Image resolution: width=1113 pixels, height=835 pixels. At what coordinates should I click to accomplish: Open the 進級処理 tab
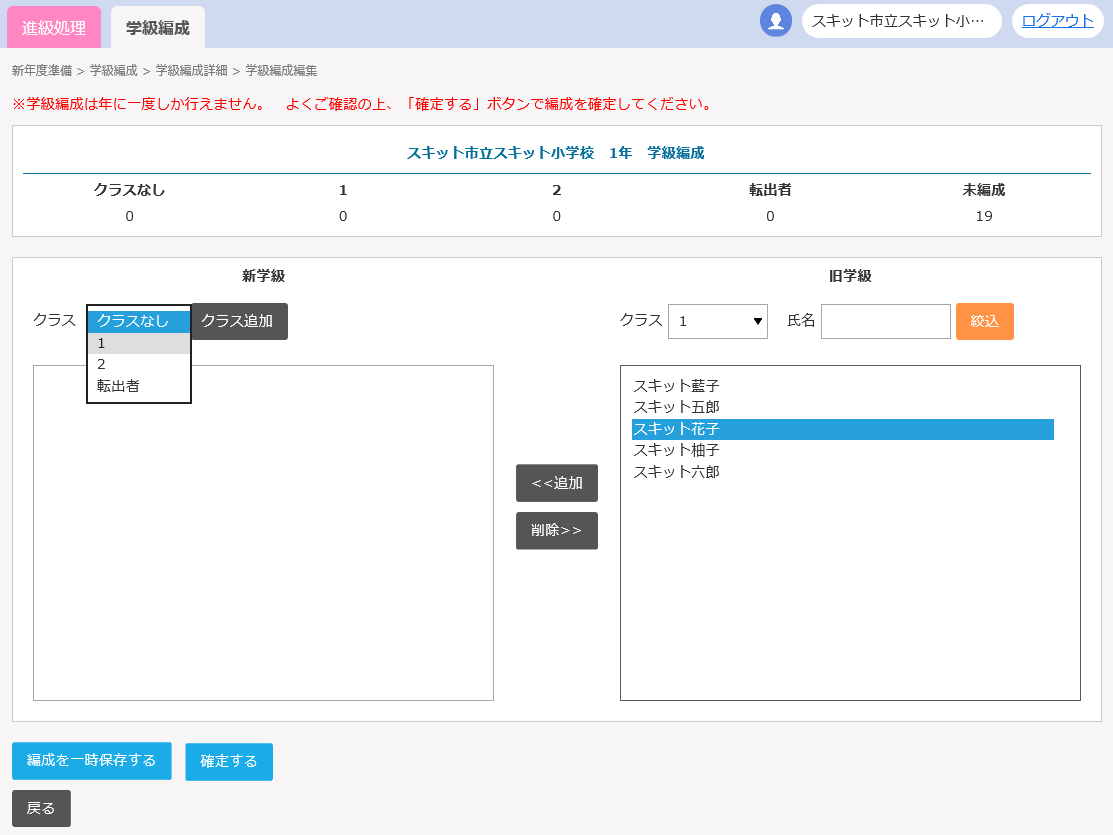[54, 27]
